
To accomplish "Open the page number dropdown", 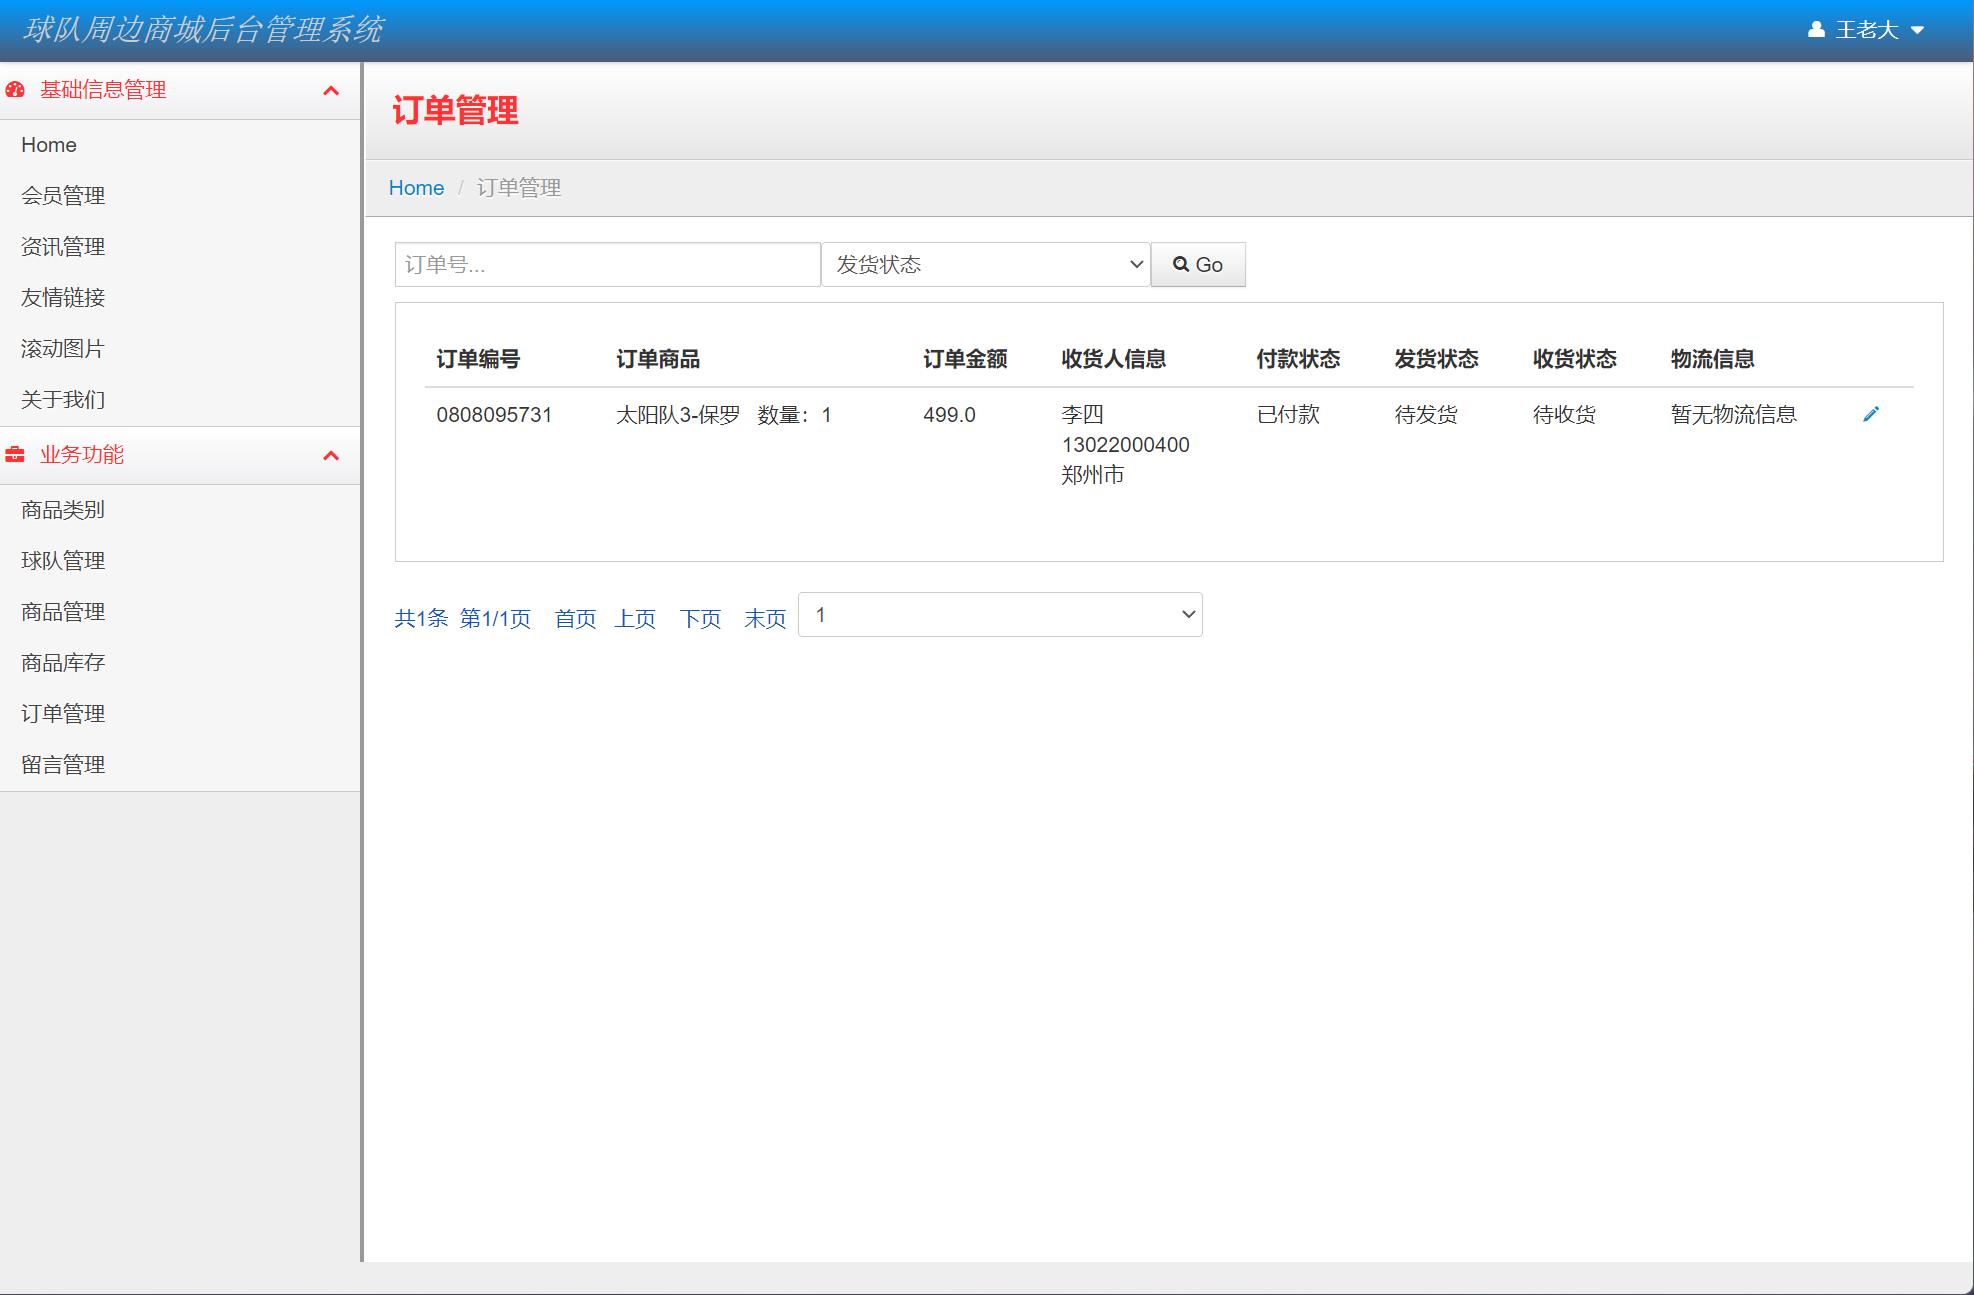I will 999,614.
